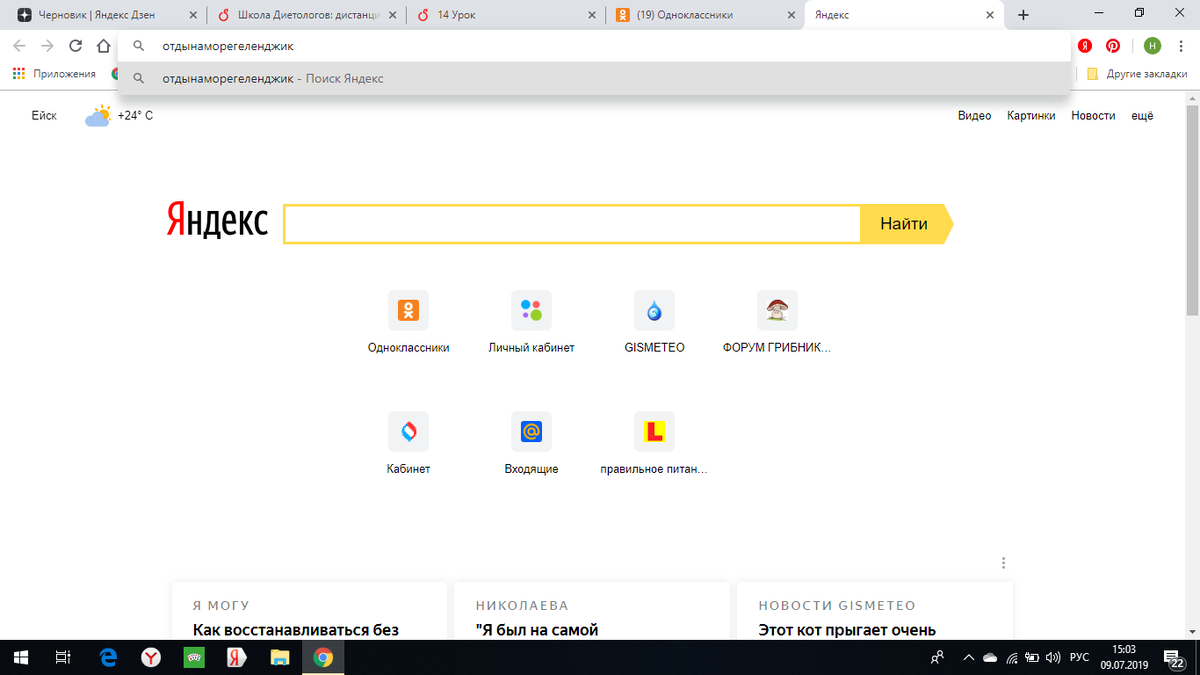Open Этот кот прыгает очень card
Viewport: 1200px width, 675px height.
pyautogui.click(x=874, y=610)
